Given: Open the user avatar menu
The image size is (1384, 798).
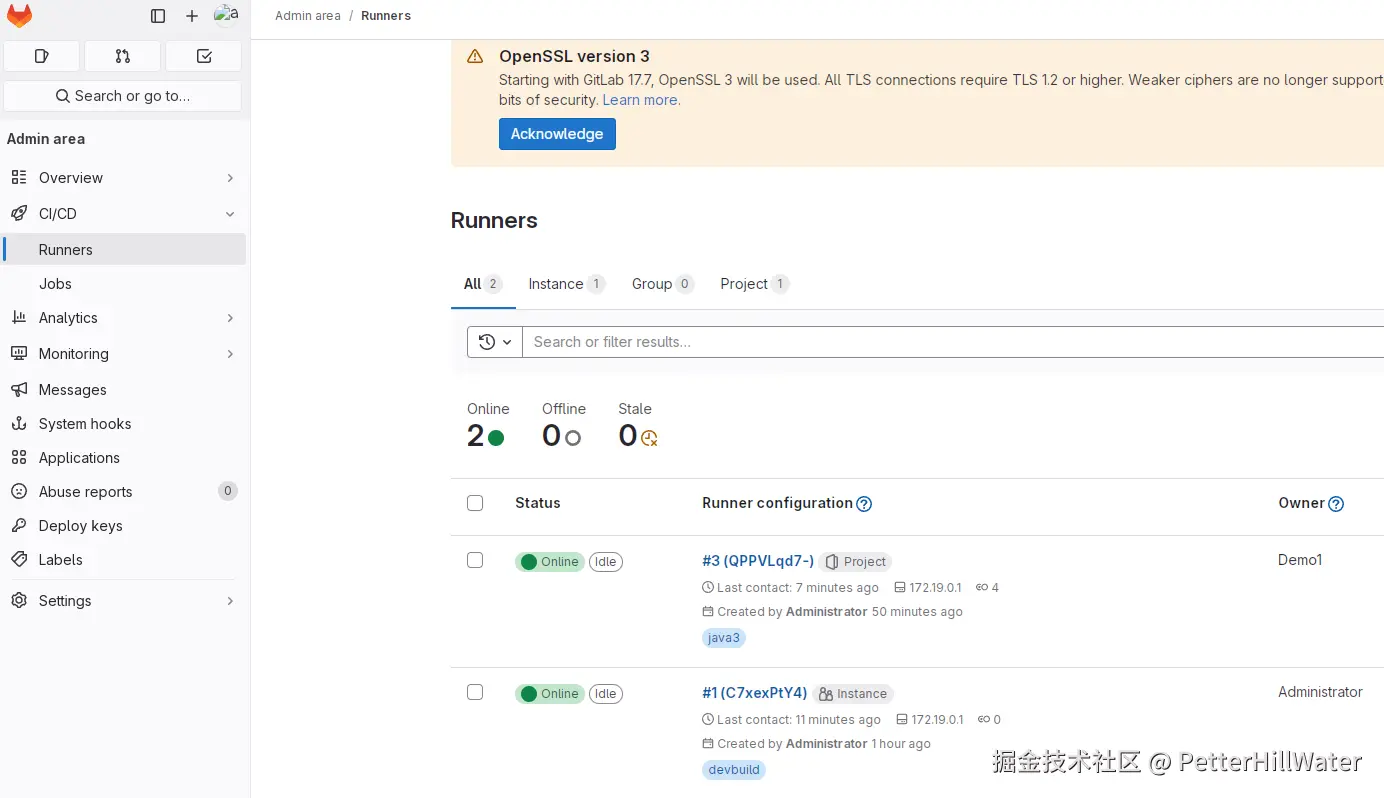Looking at the screenshot, I should pos(226,15).
